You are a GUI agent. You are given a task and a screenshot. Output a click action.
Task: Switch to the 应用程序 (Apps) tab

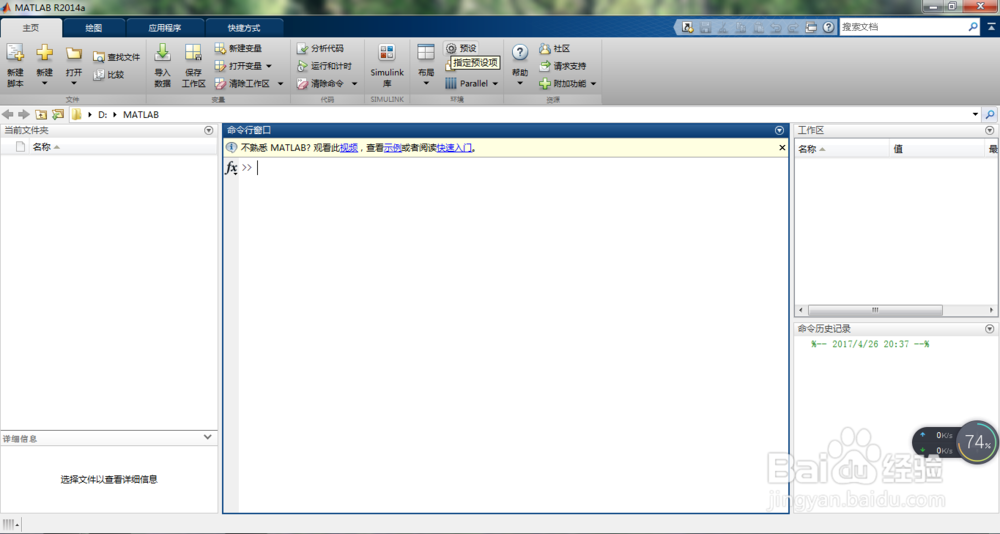165,28
